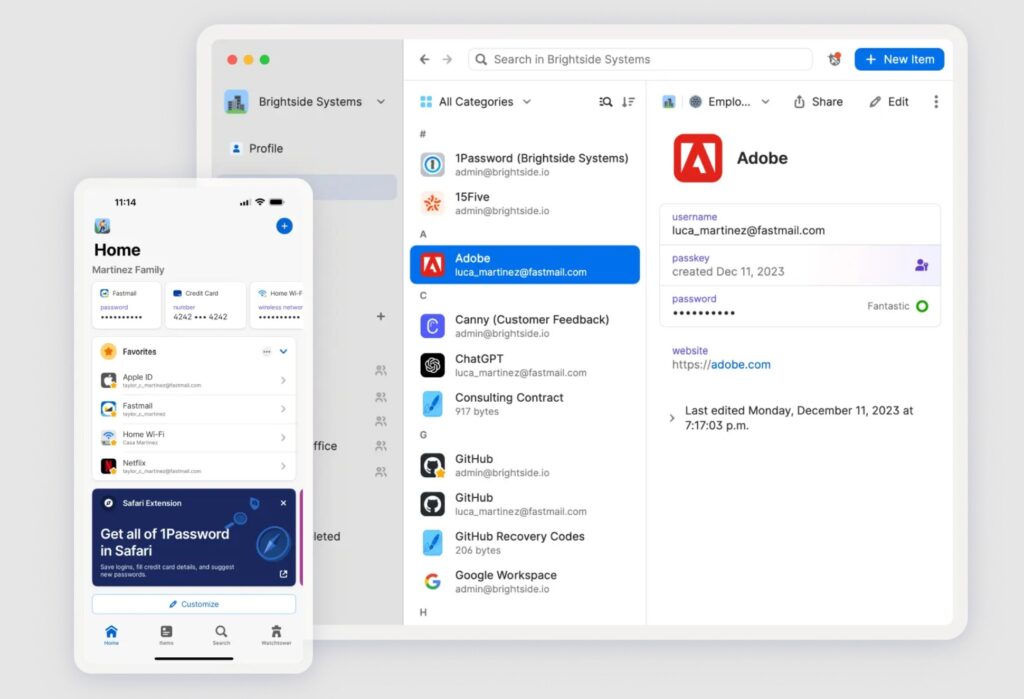This screenshot has width=1024, height=699.
Task: Expand the Last edited history chevron
Action: 672,418
